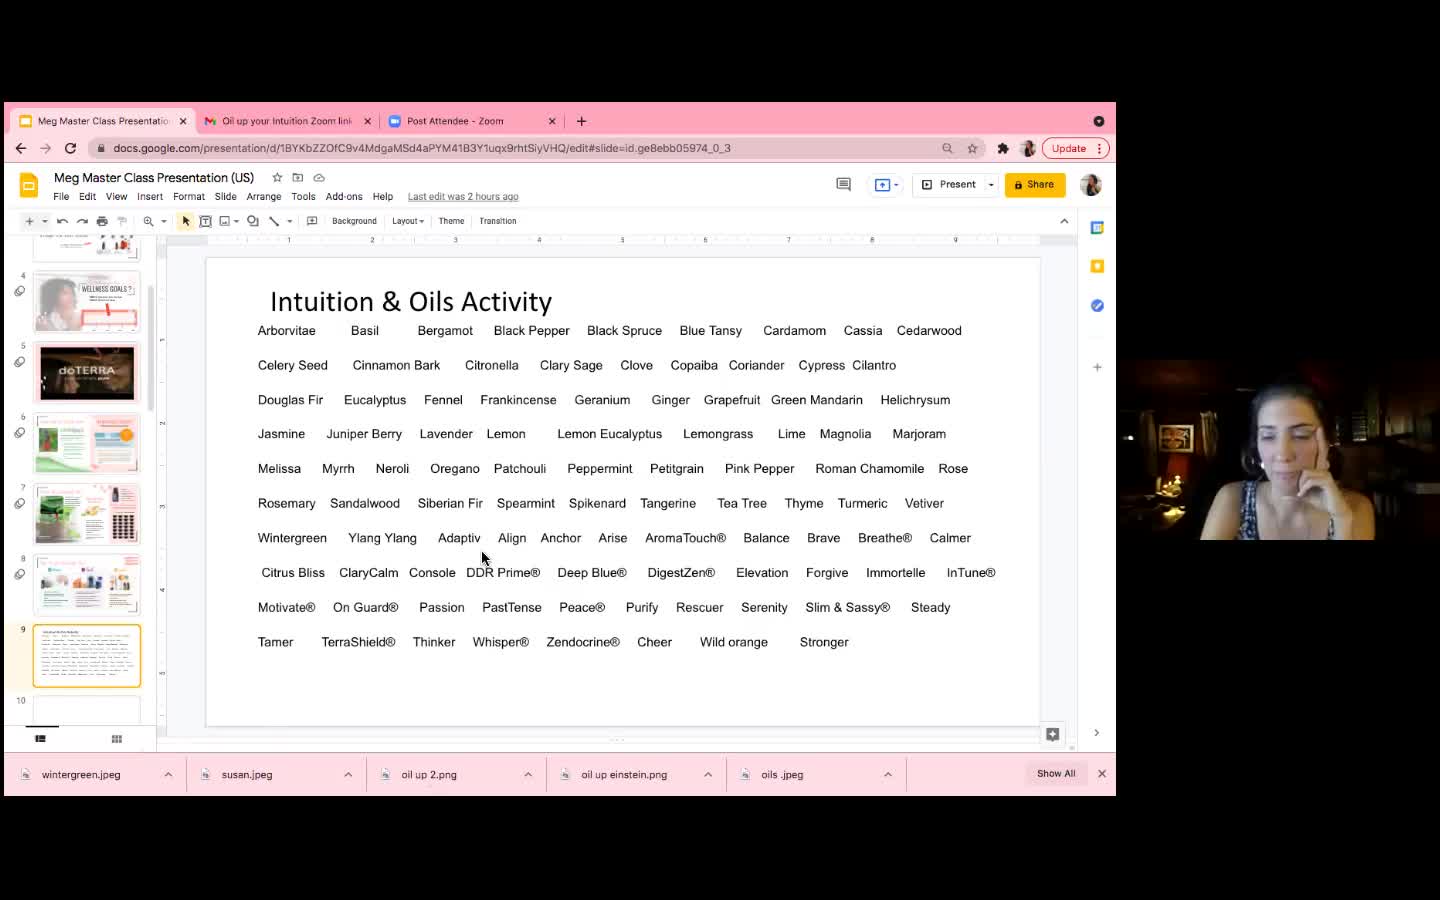
Task: Open a new browser tab
Action: click(x=581, y=121)
